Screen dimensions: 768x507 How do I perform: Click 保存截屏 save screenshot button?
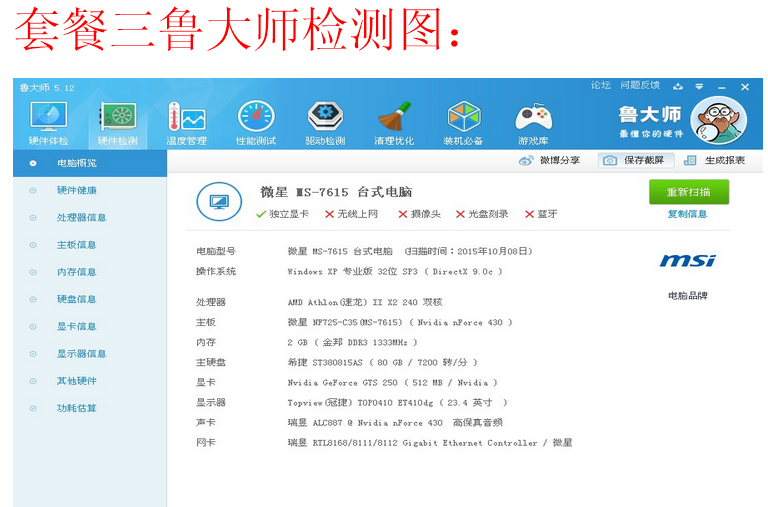pos(636,161)
